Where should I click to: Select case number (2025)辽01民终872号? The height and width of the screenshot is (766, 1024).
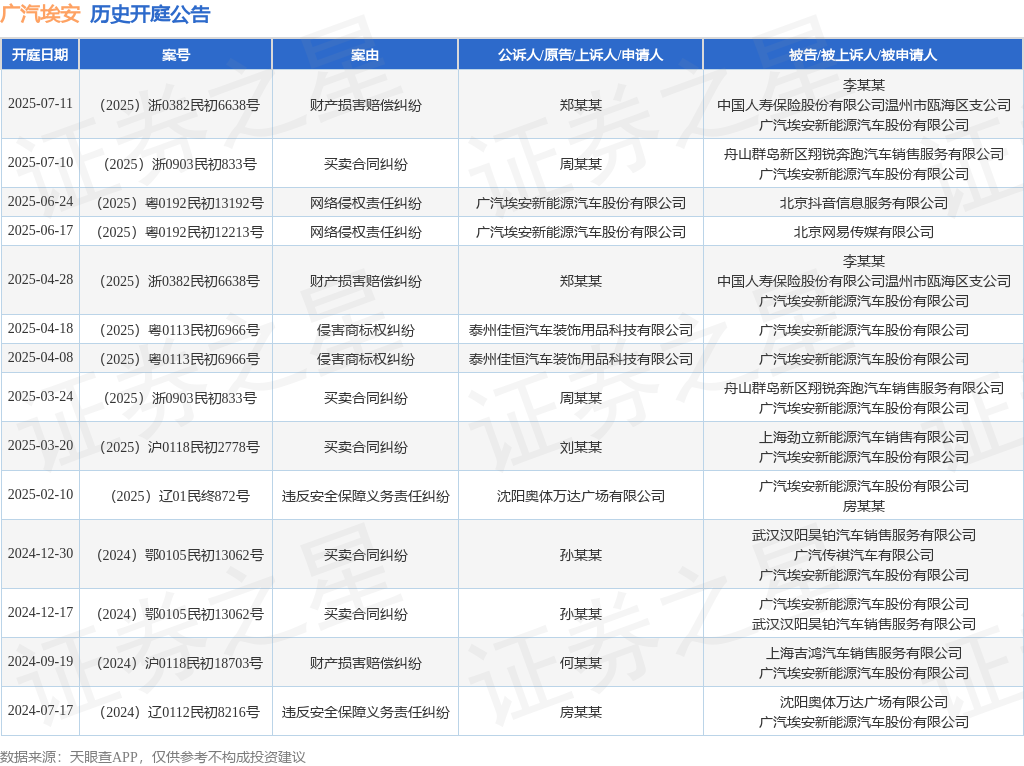click(180, 496)
